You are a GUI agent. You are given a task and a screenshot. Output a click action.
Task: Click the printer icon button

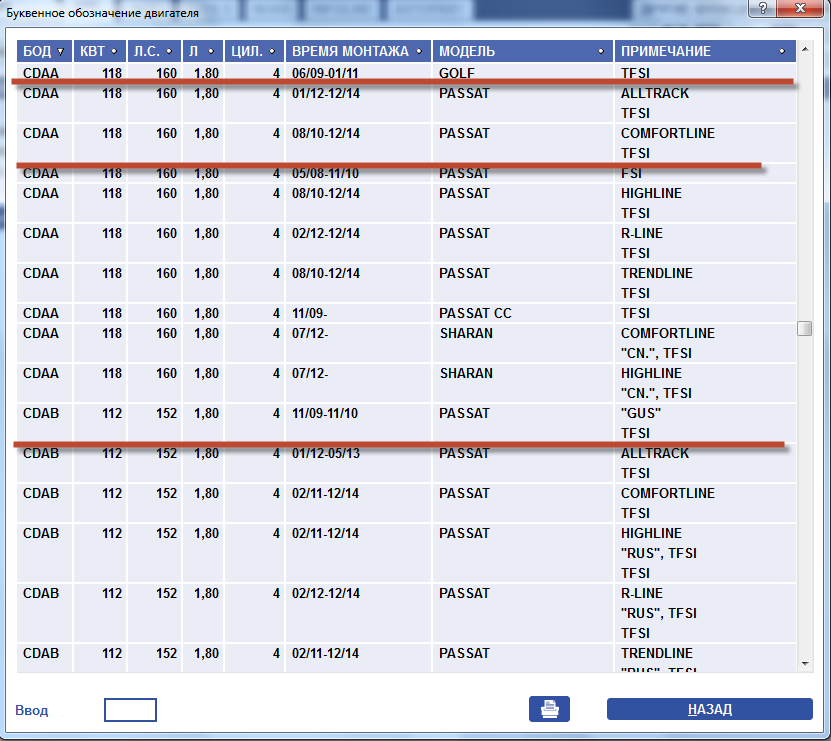549,709
